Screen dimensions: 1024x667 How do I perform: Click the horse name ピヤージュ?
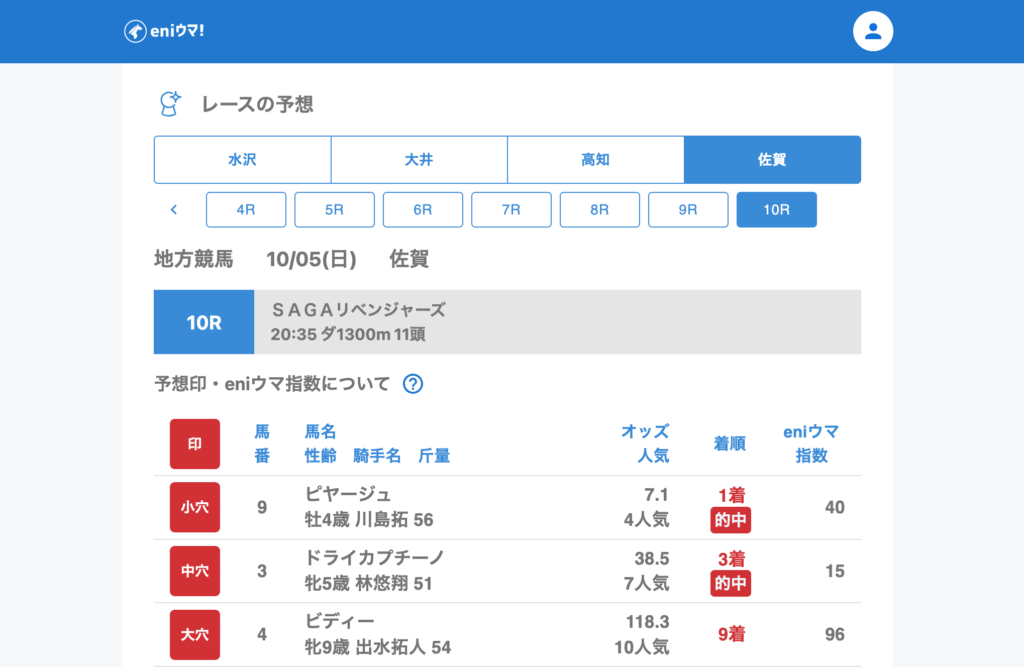pos(348,494)
